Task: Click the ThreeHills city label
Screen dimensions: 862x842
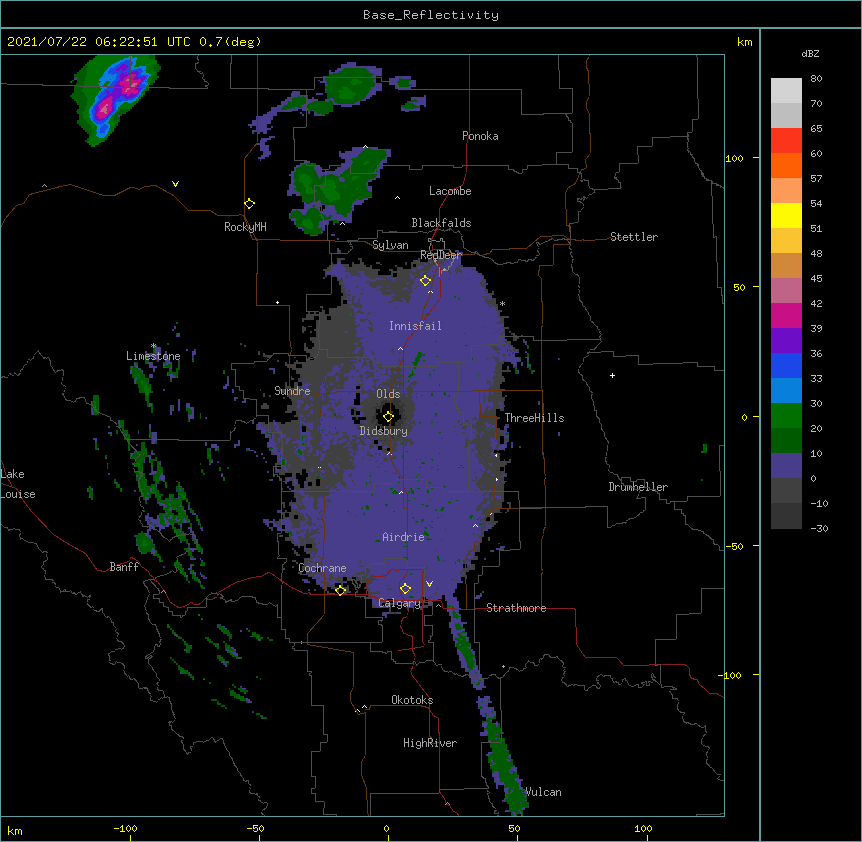Action: pos(534,418)
